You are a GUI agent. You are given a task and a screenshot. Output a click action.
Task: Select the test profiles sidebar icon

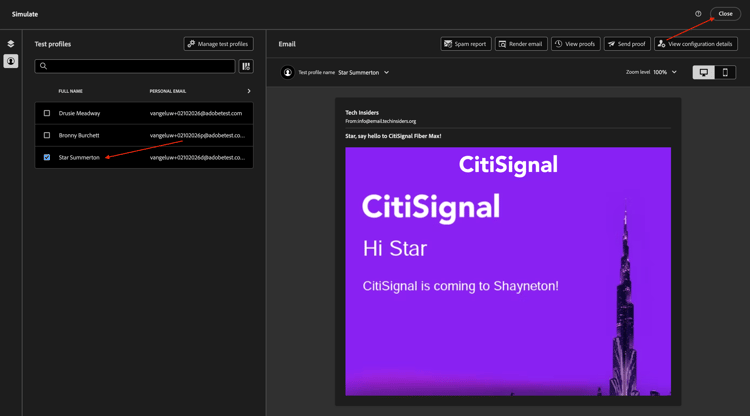(x=11, y=62)
